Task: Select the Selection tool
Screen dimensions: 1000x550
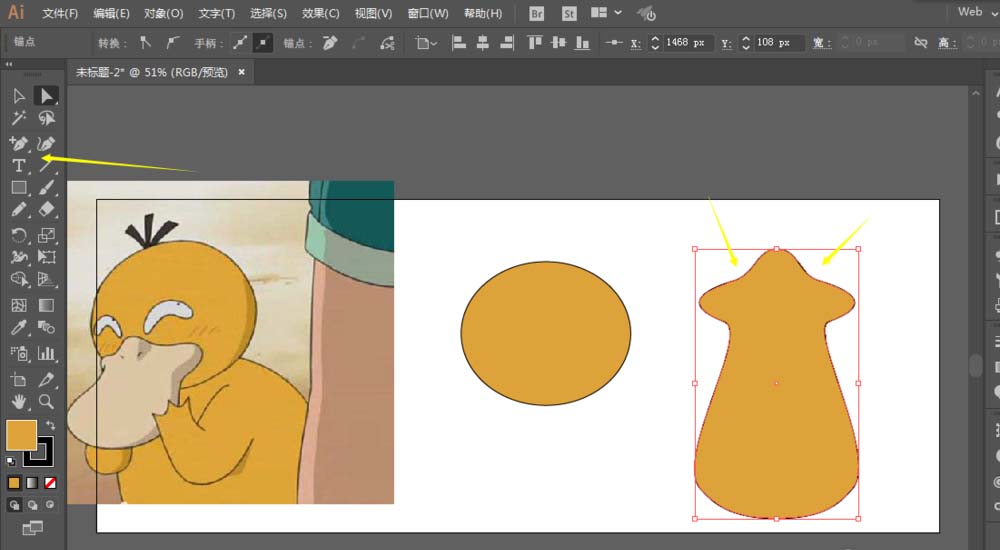Action: pos(18,96)
